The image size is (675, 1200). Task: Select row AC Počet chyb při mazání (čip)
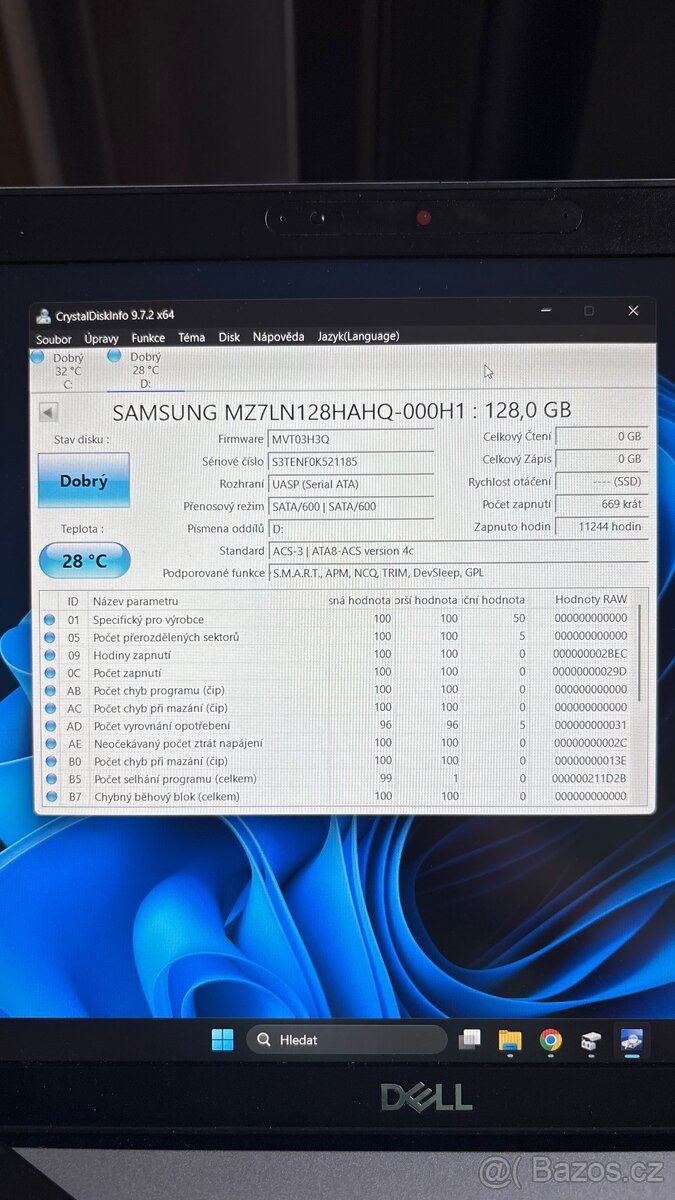pyautogui.click(x=338, y=708)
